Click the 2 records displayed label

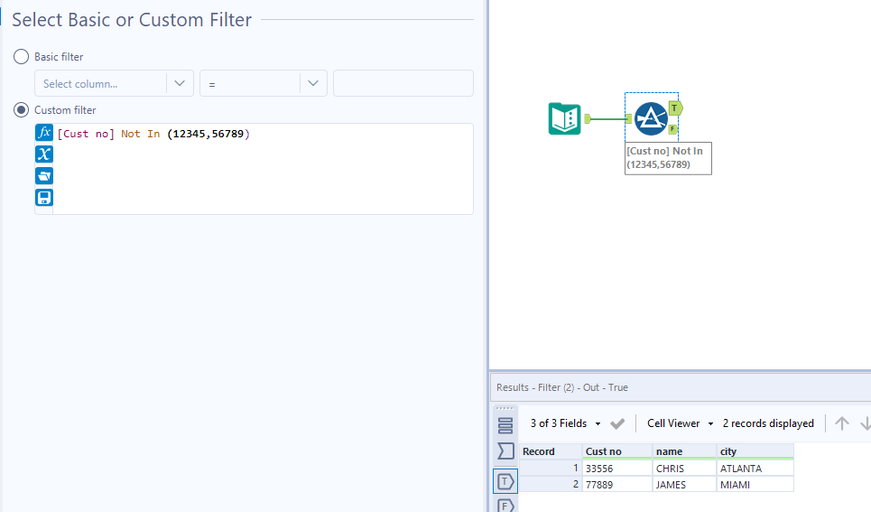[768, 423]
